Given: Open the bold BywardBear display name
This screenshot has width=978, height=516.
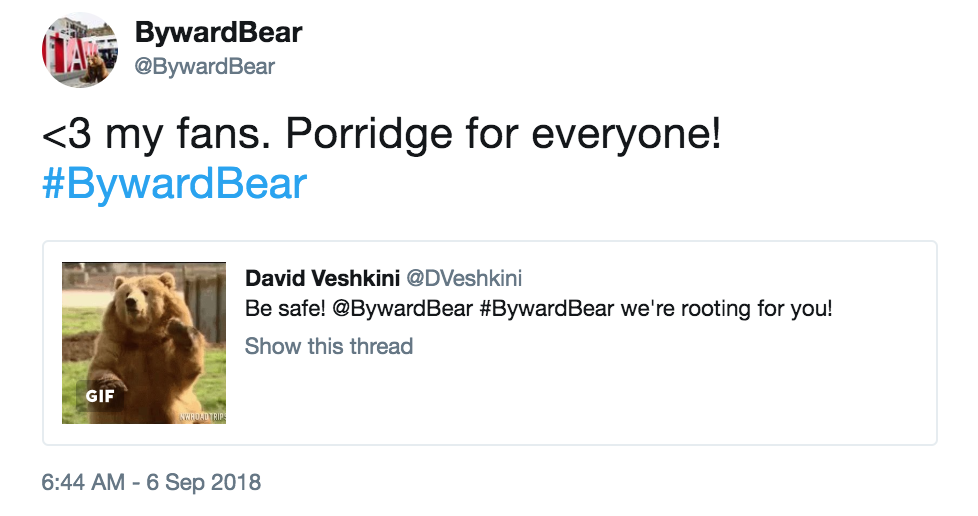Looking at the screenshot, I should point(218,33).
